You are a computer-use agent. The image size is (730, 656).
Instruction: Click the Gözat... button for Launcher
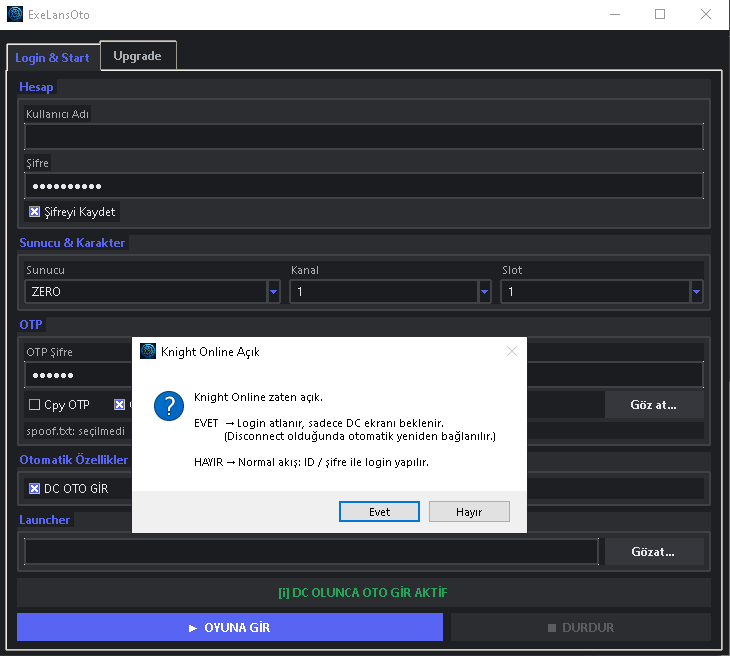[x=654, y=552]
